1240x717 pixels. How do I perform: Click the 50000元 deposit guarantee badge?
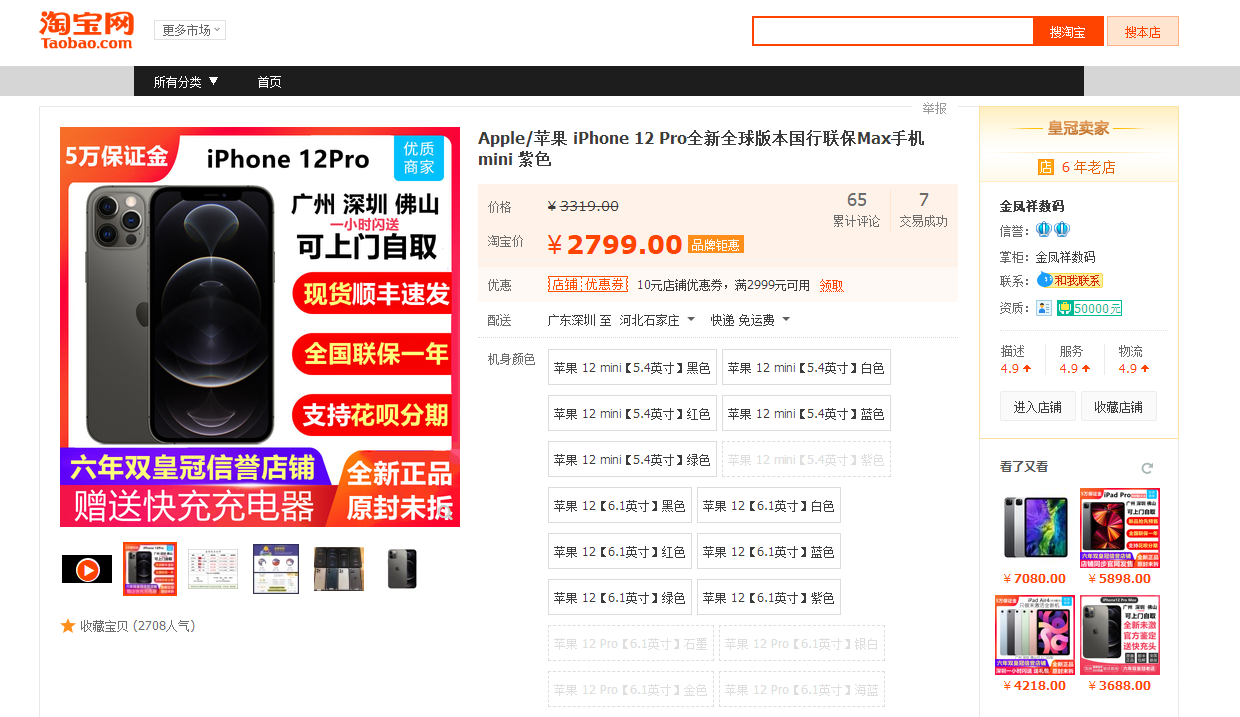coord(1090,308)
